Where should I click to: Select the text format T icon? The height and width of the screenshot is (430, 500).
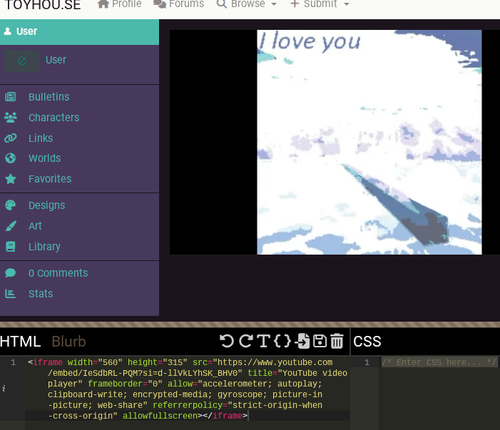coord(263,341)
